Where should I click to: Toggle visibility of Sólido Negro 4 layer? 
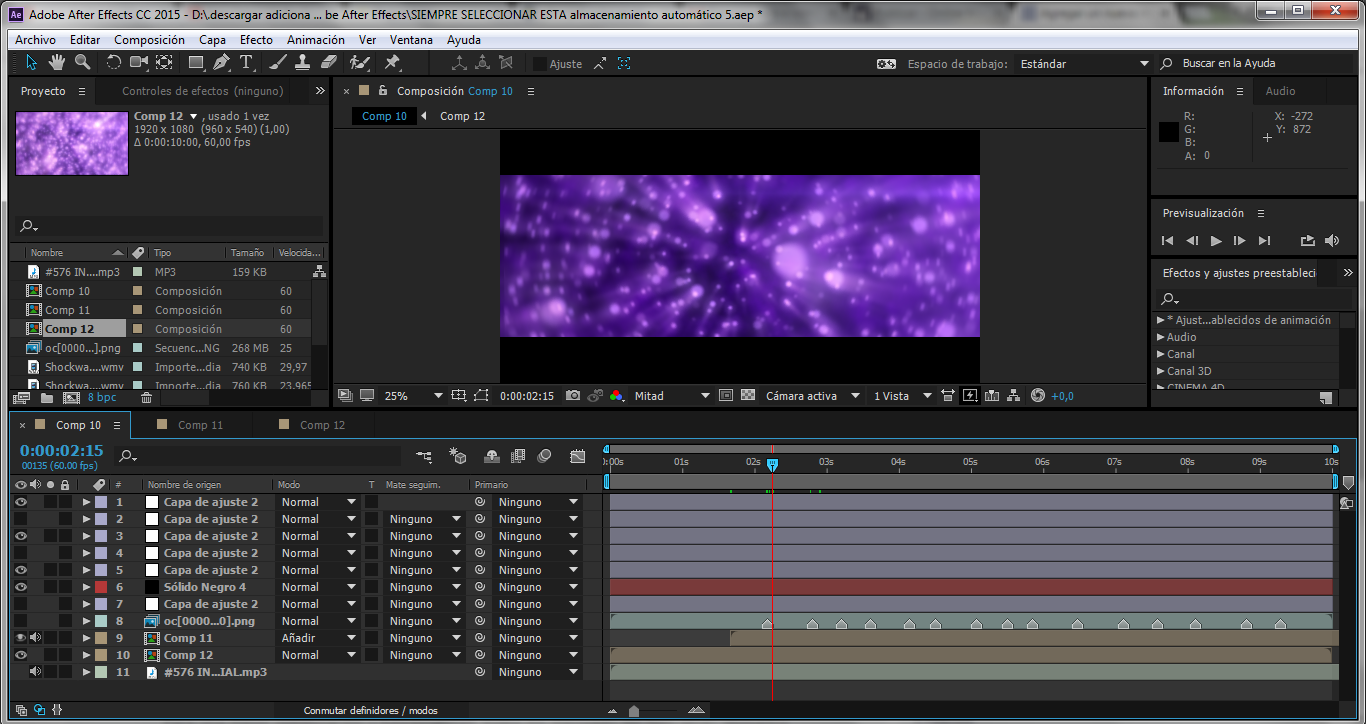[21, 587]
